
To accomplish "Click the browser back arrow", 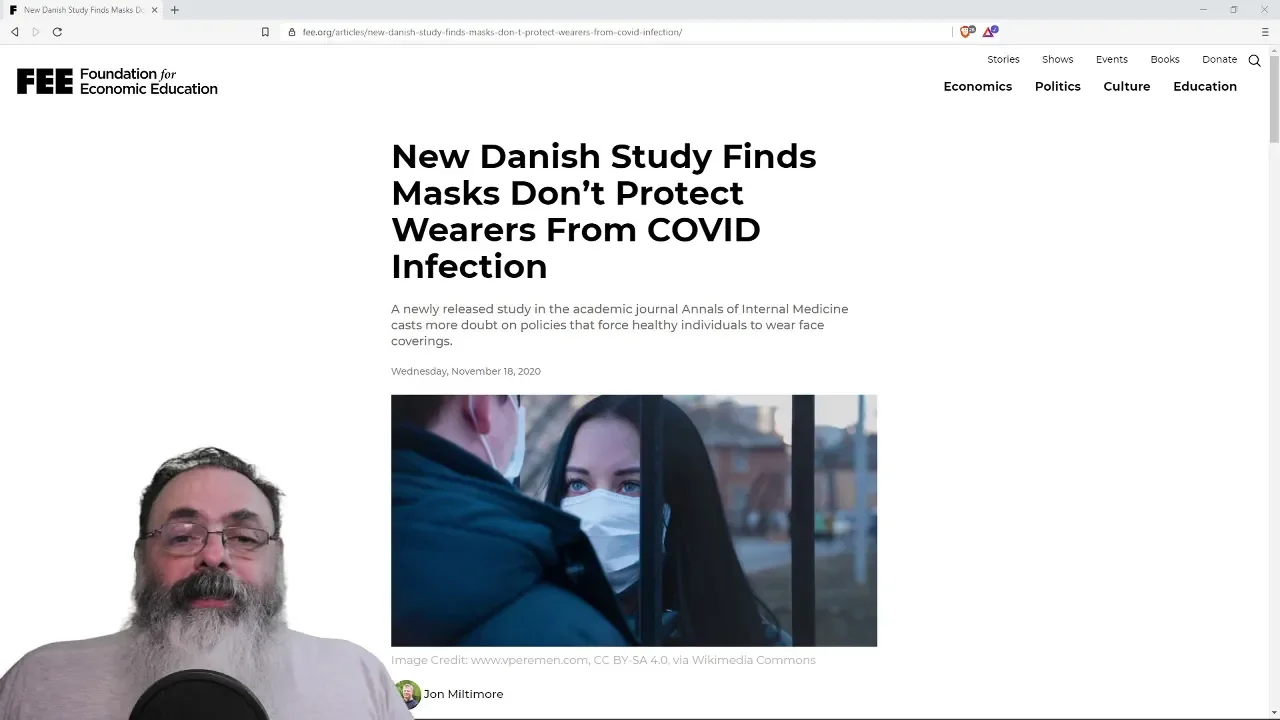I will tap(14, 32).
